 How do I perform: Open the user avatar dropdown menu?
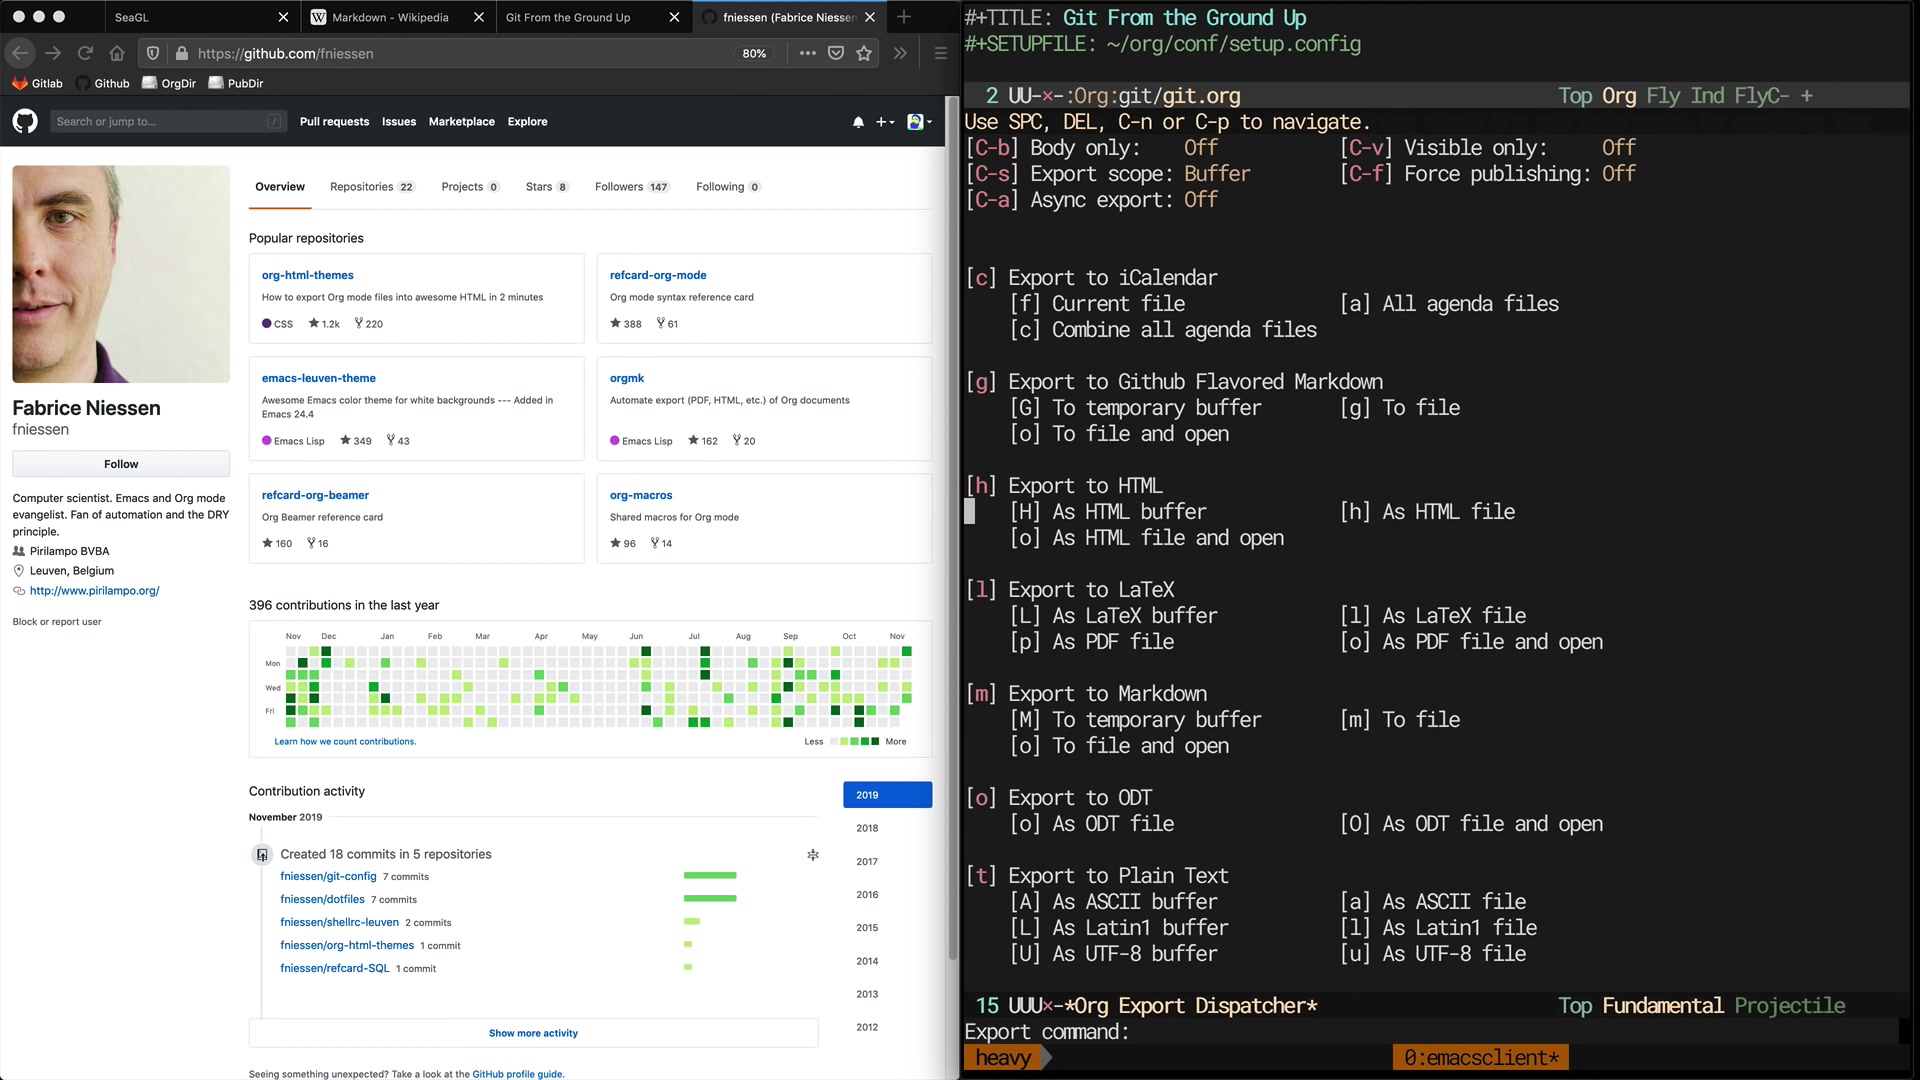pyautogui.click(x=919, y=122)
